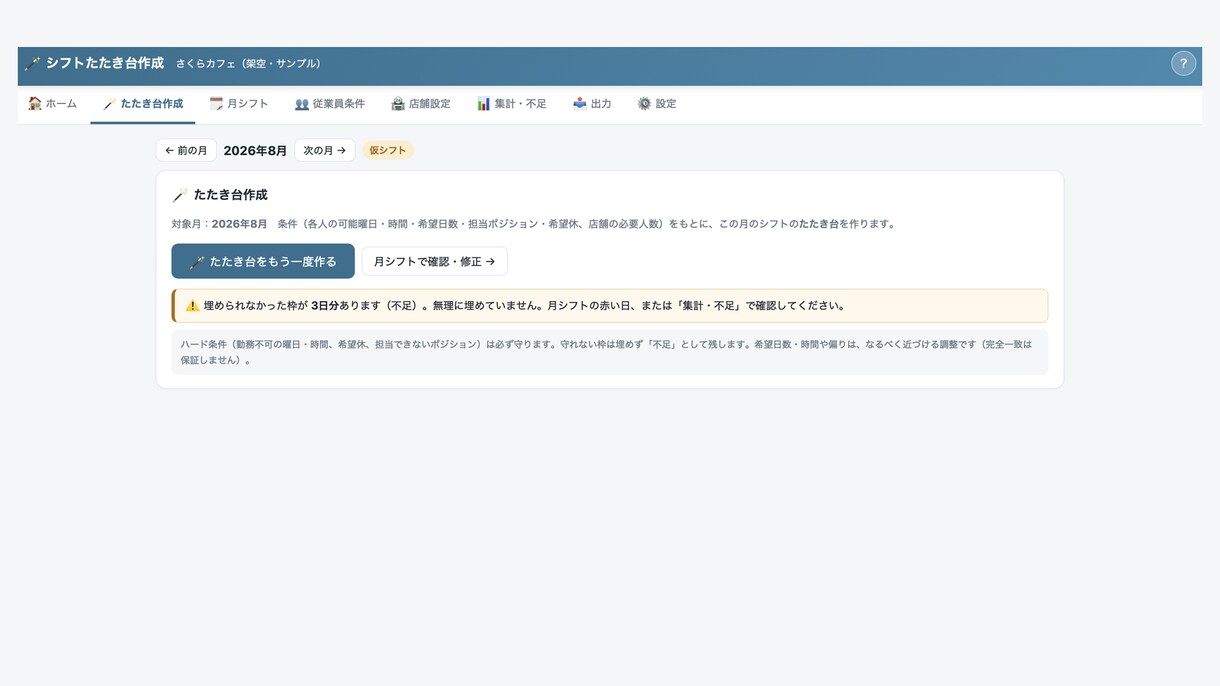
Task: Click the 対象月：2026年8月 description line
Action: pos(535,224)
